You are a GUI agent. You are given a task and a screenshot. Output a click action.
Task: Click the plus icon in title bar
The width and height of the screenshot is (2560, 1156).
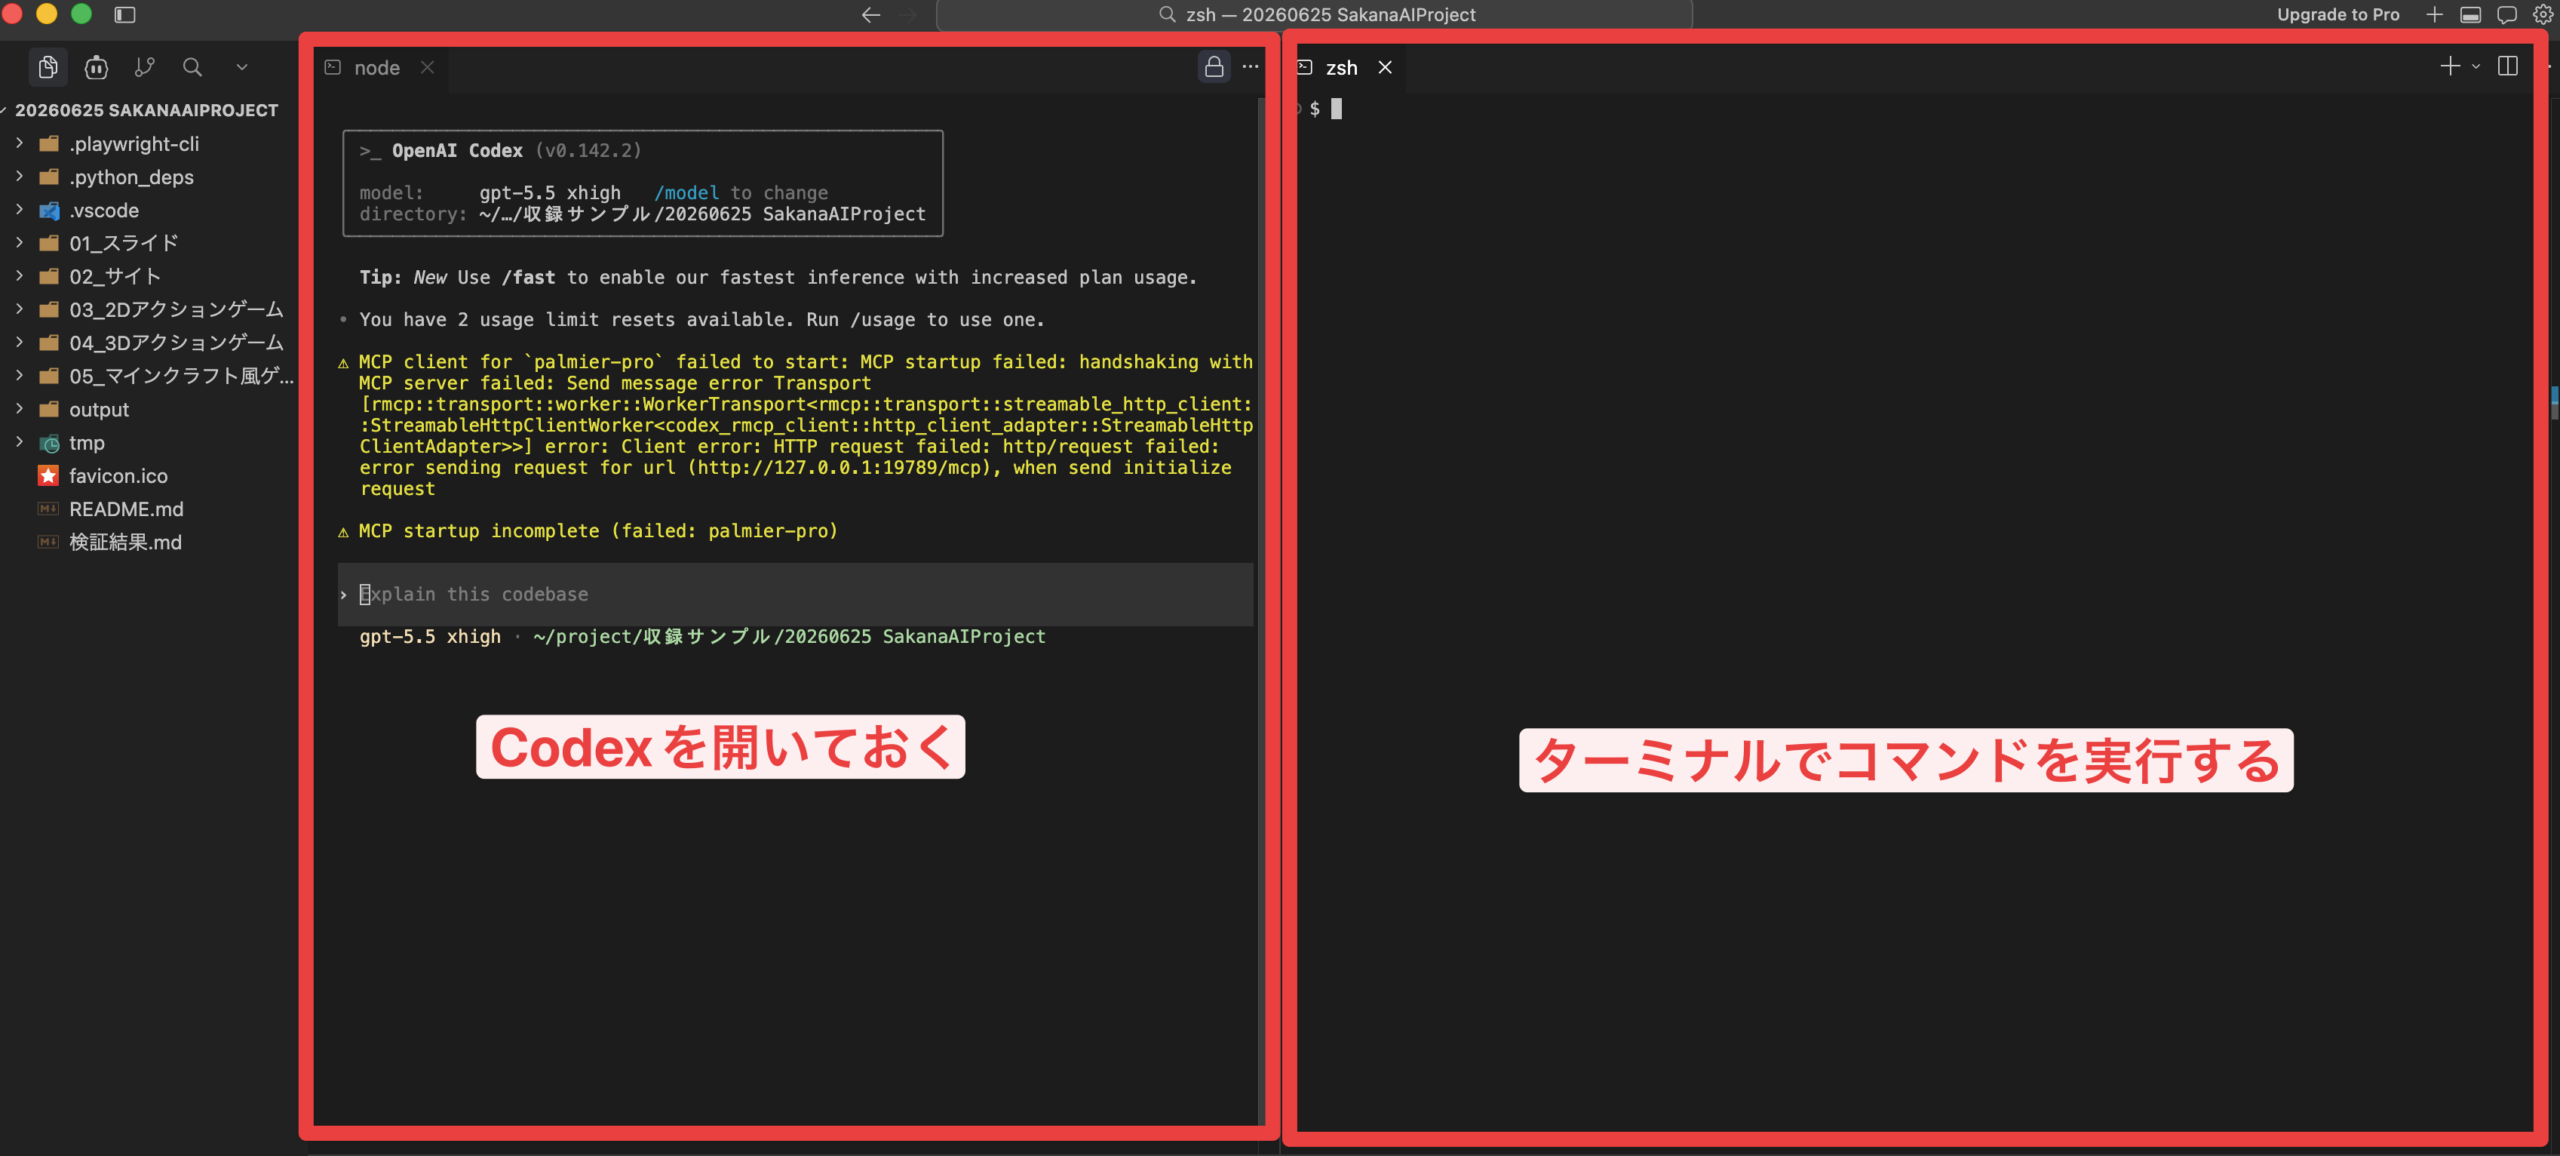(x=2434, y=14)
